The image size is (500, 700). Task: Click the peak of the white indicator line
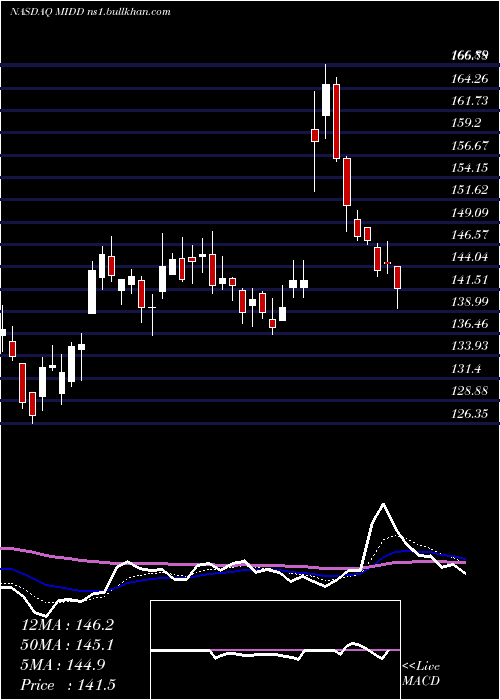pos(383,504)
